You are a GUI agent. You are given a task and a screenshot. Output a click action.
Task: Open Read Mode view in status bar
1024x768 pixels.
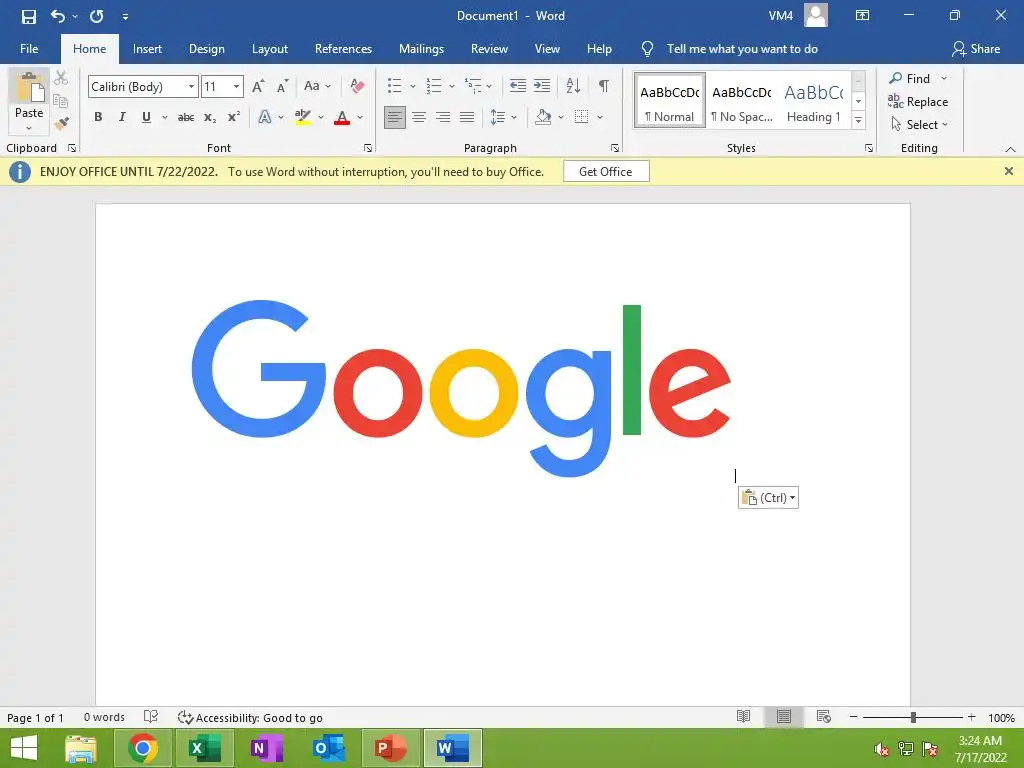pos(743,716)
